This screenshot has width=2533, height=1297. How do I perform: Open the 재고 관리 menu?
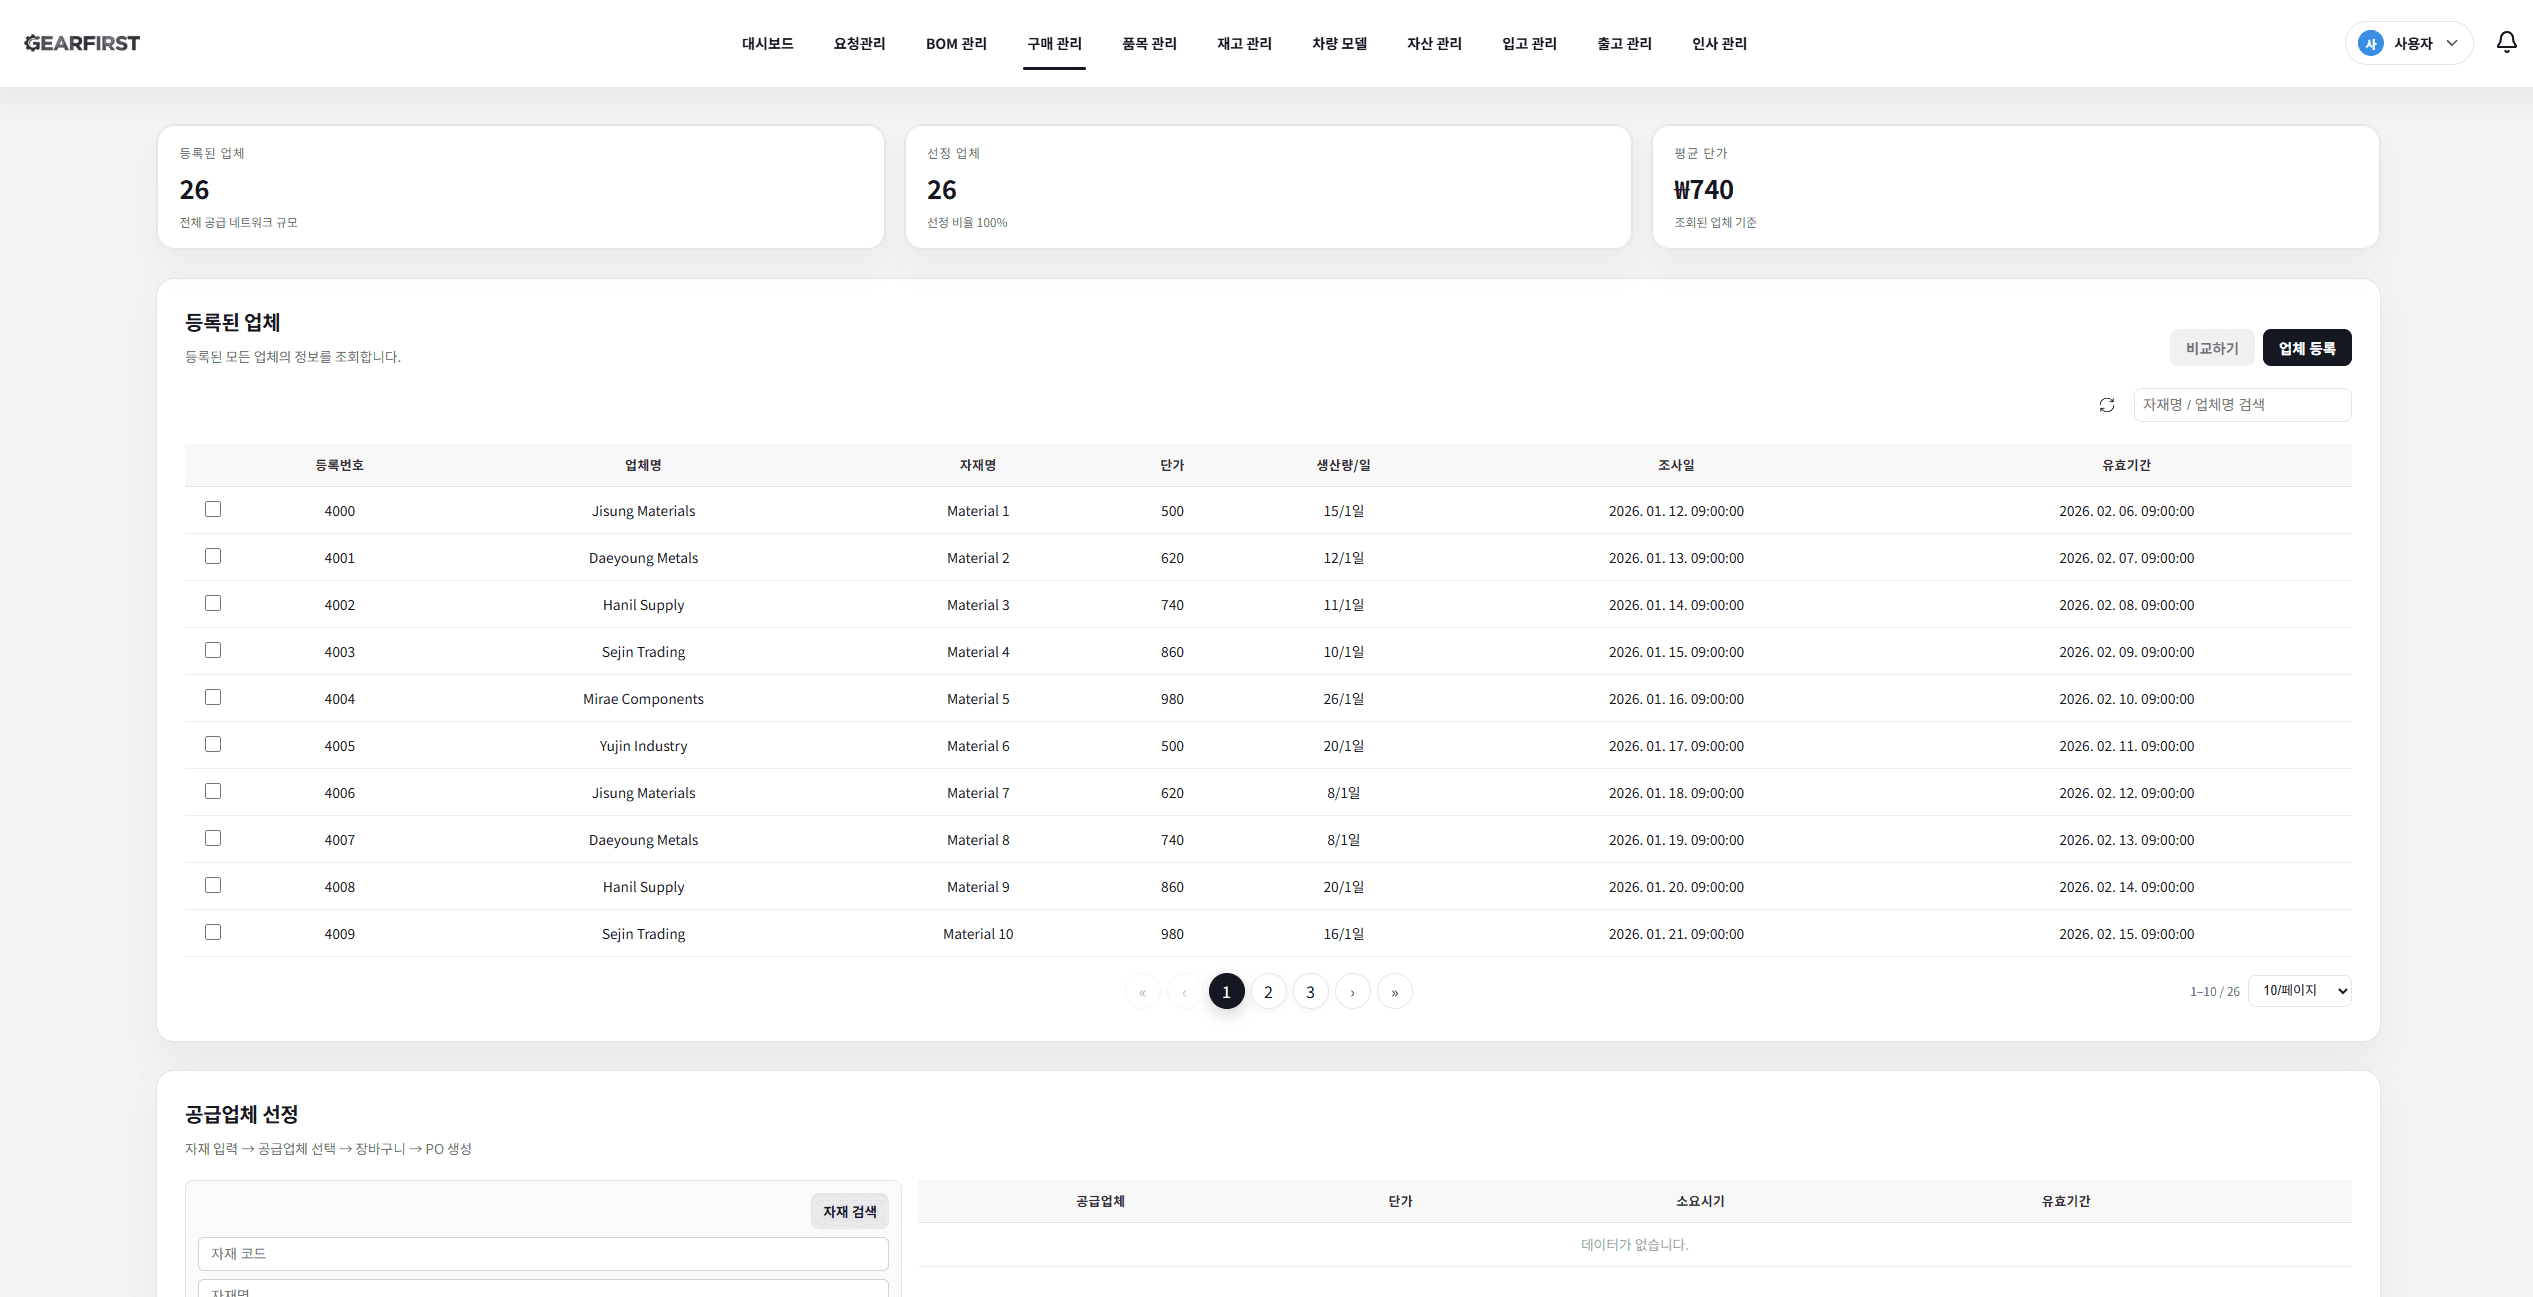coord(1244,43)
